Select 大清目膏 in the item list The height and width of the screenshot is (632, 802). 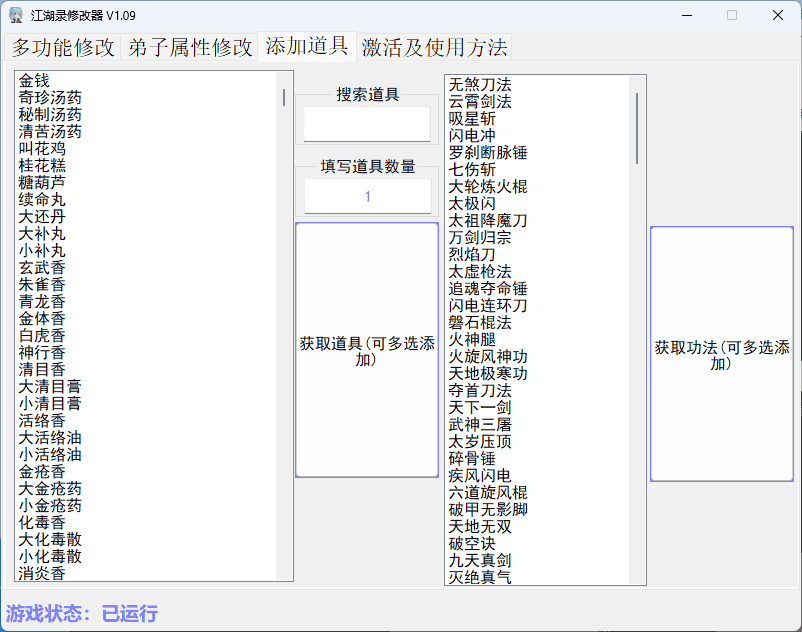(50, 386)
